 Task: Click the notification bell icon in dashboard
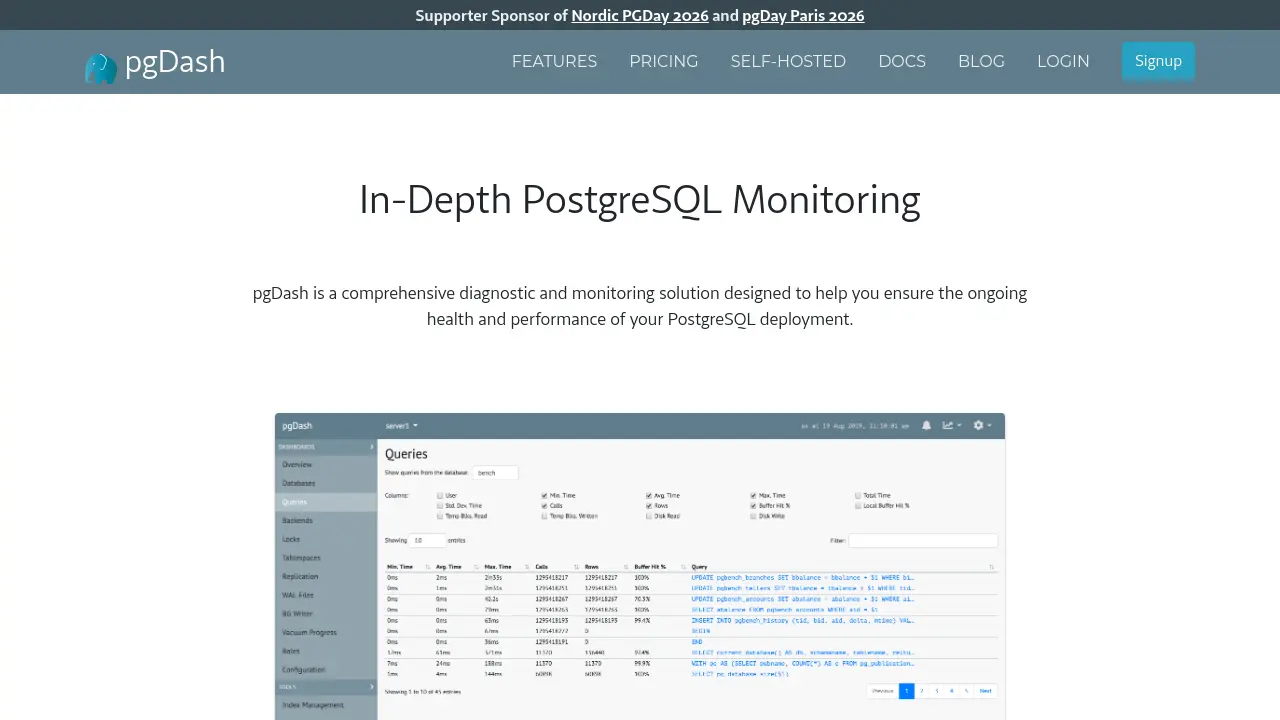click(926, 425)
